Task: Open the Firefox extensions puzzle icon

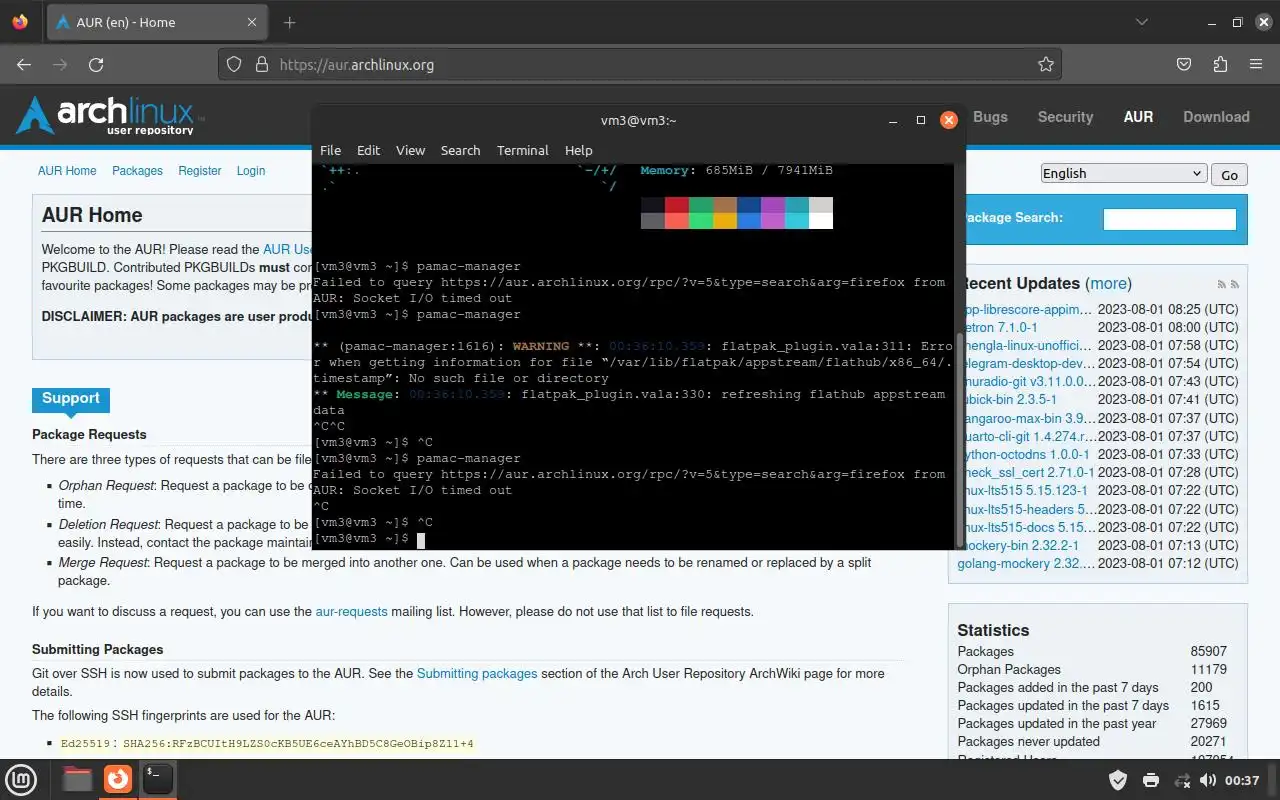Action: [x=1220, y=64]
